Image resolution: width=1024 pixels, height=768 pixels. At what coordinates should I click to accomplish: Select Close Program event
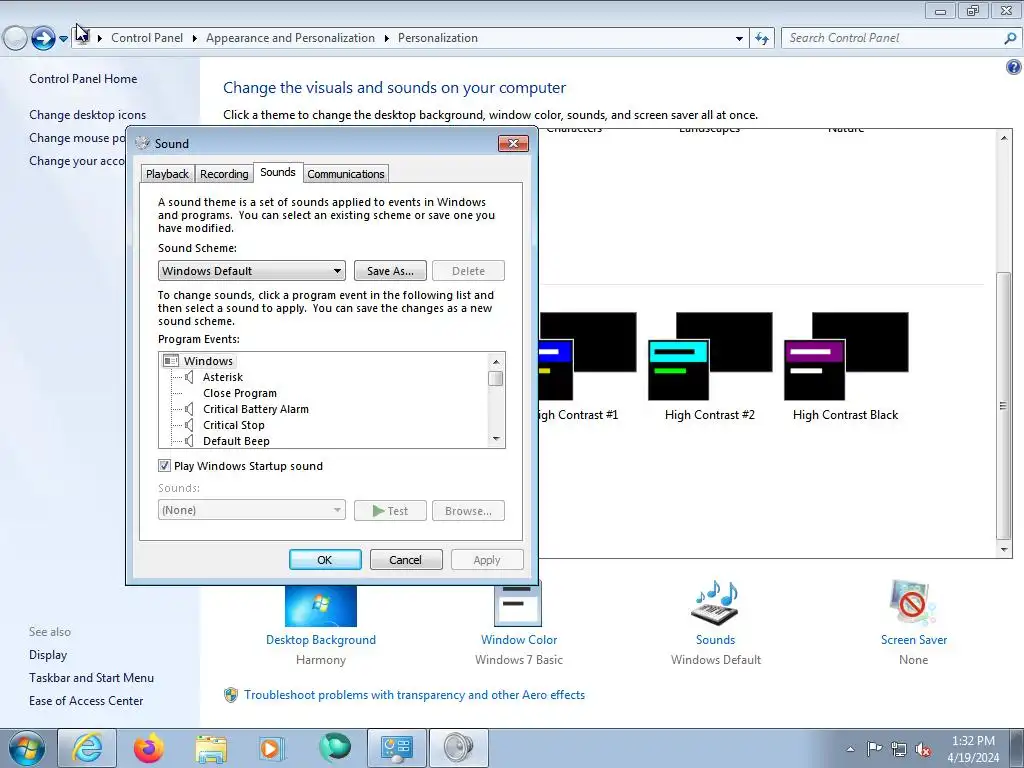tap(240, 393)
